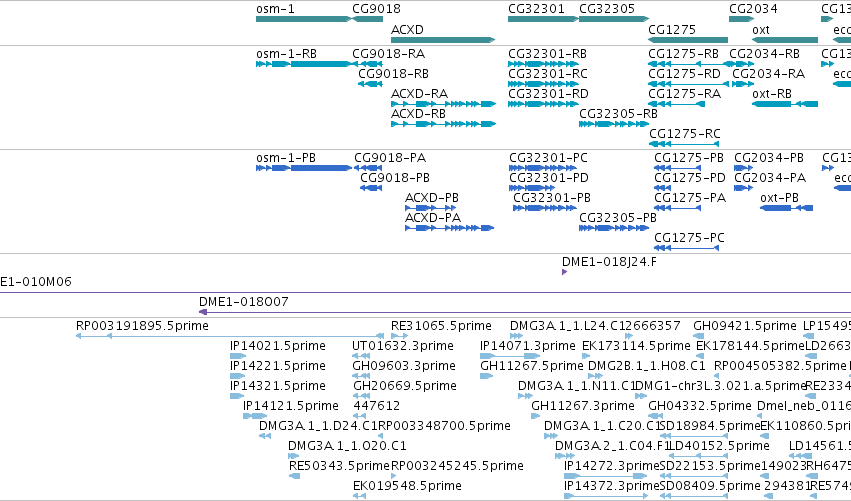Select transcript CG9018-RA label

389,54
